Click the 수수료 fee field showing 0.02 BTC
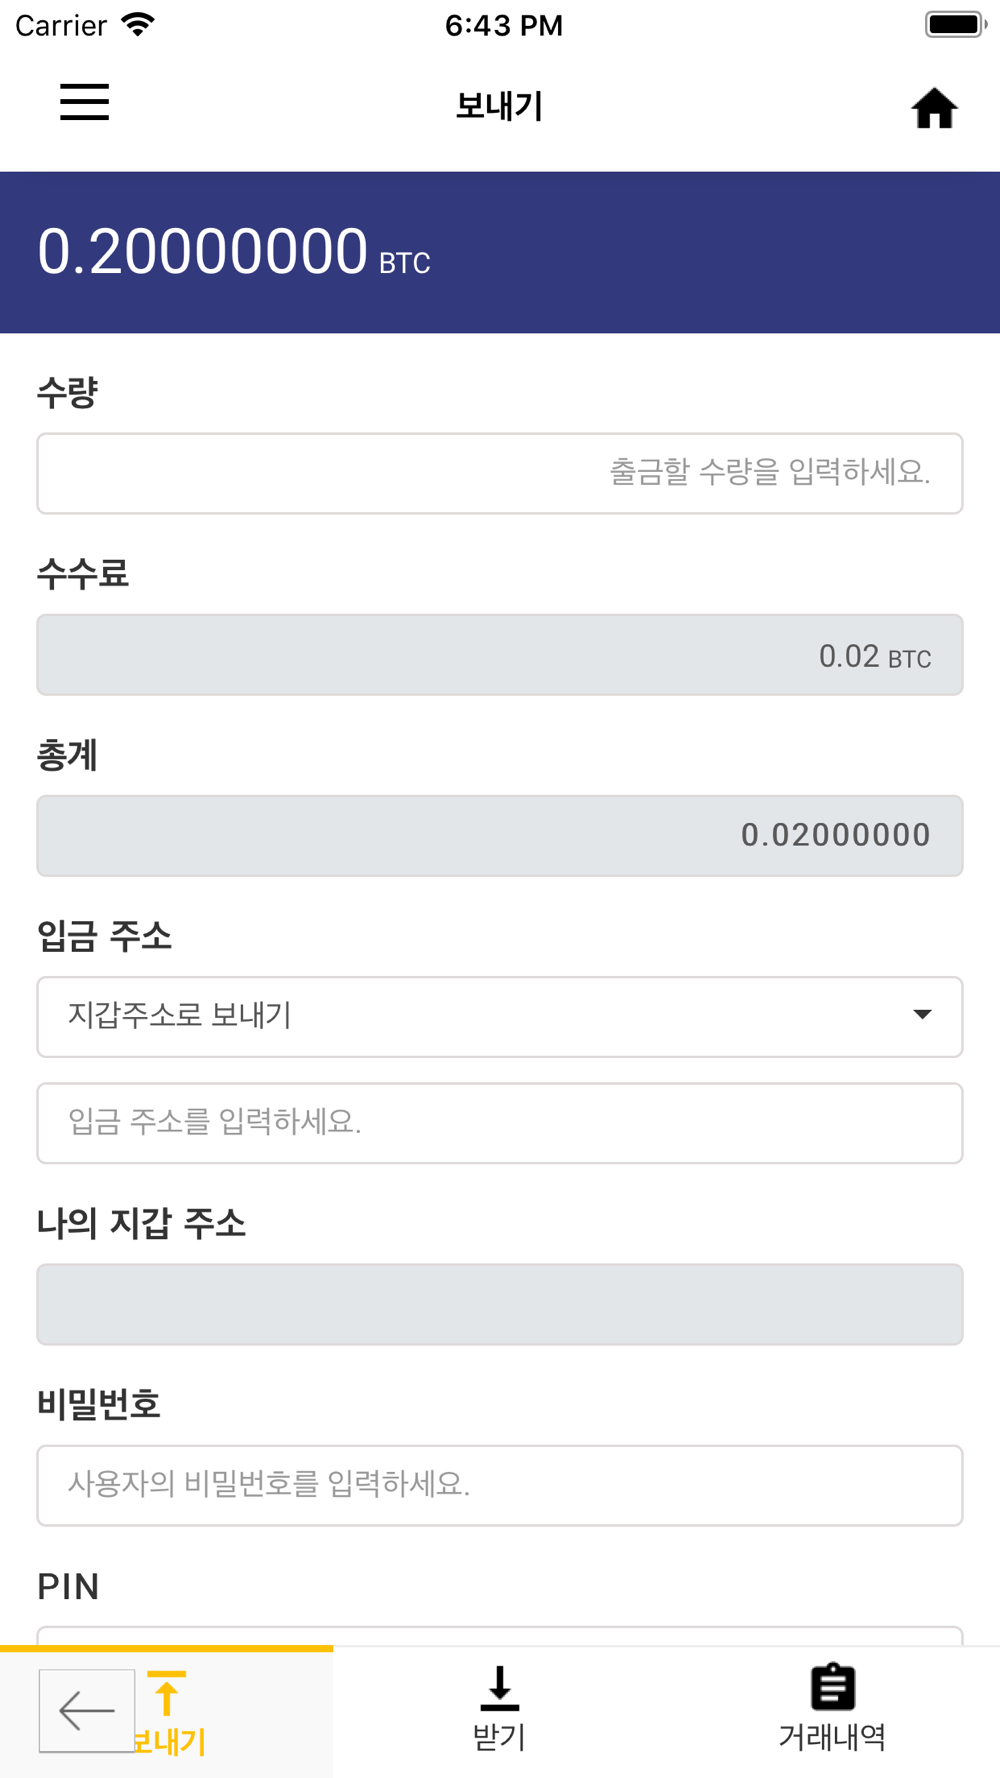 click(500, 655)
